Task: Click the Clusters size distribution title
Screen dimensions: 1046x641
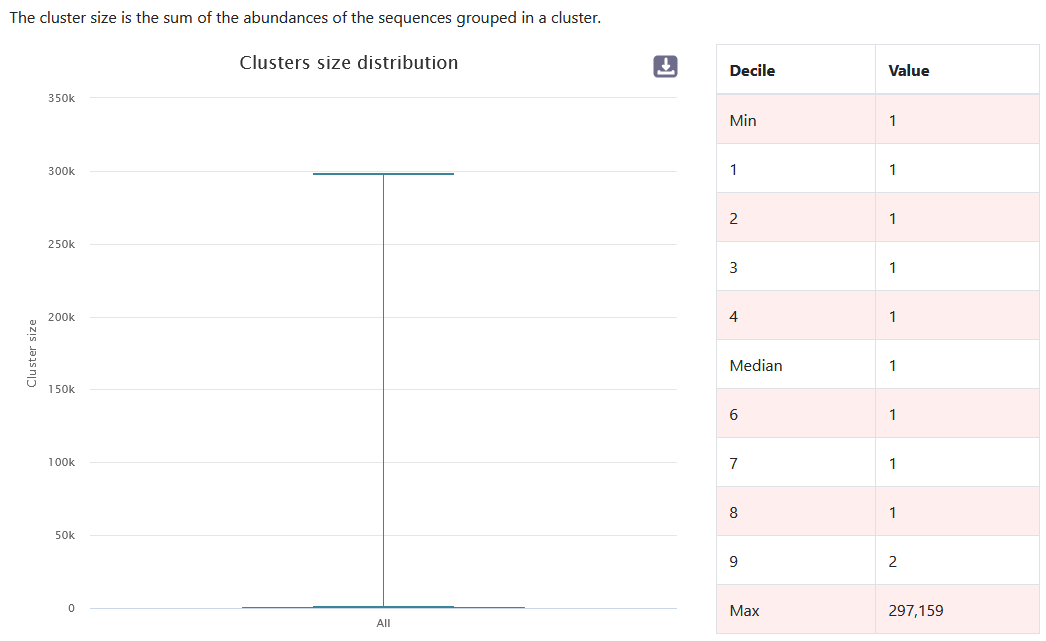Action: [348, 62]
